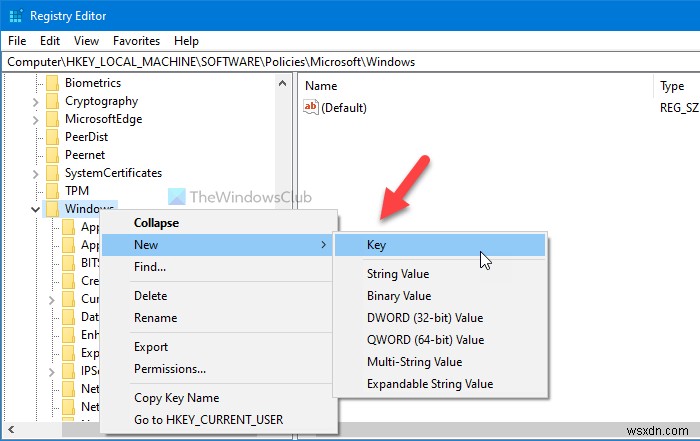Viewport: 700px width, 441px height.
Task: Click the REG_SZ type cell
Action: [x=679, y=108]
